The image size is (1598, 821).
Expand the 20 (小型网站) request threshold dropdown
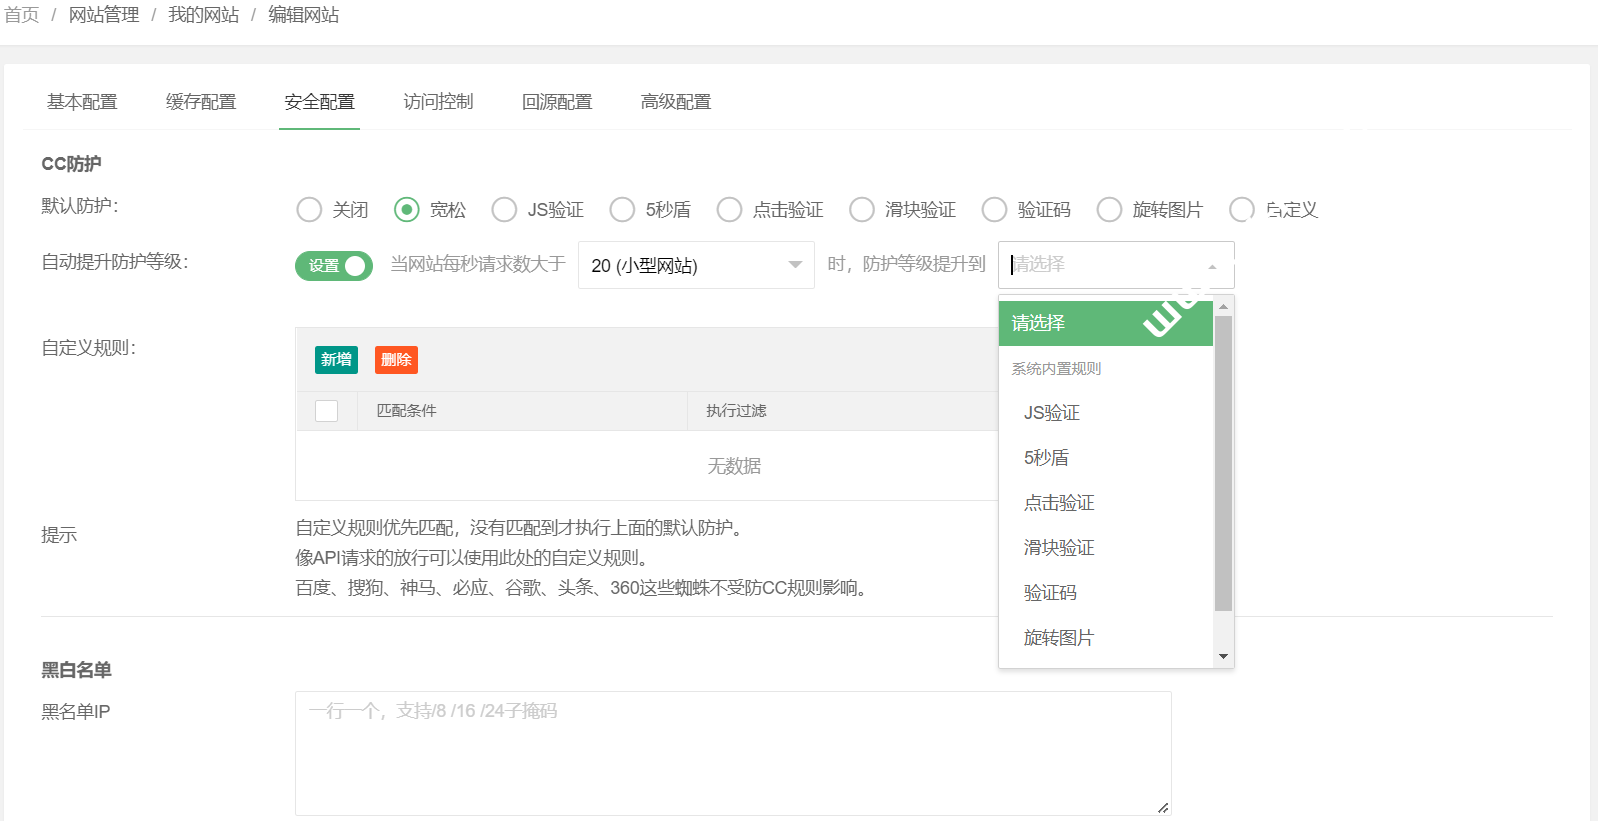click(696, 265)
